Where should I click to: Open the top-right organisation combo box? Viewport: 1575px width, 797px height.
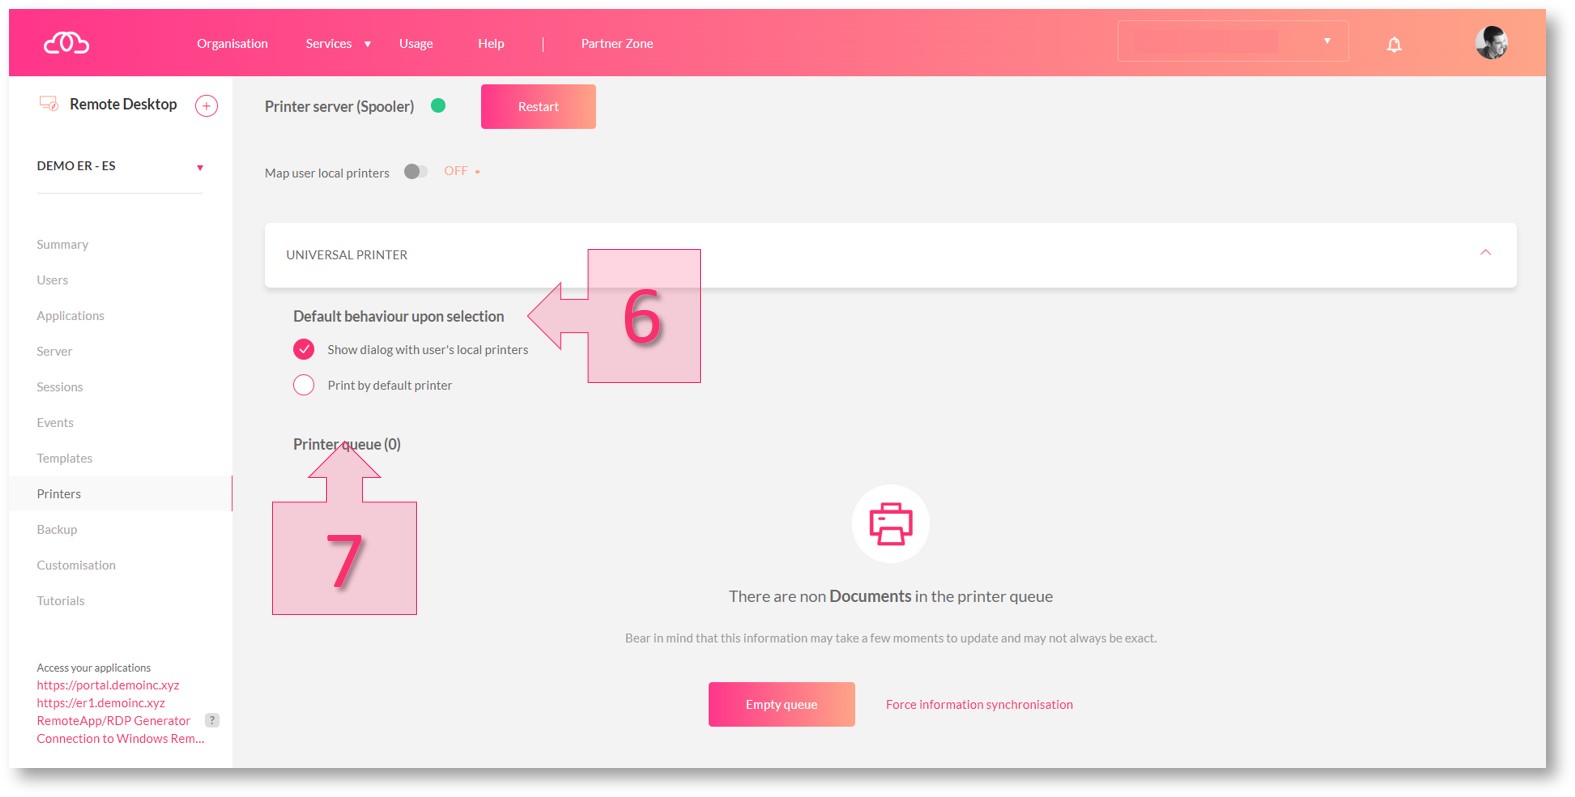(x=1233, y=41)
